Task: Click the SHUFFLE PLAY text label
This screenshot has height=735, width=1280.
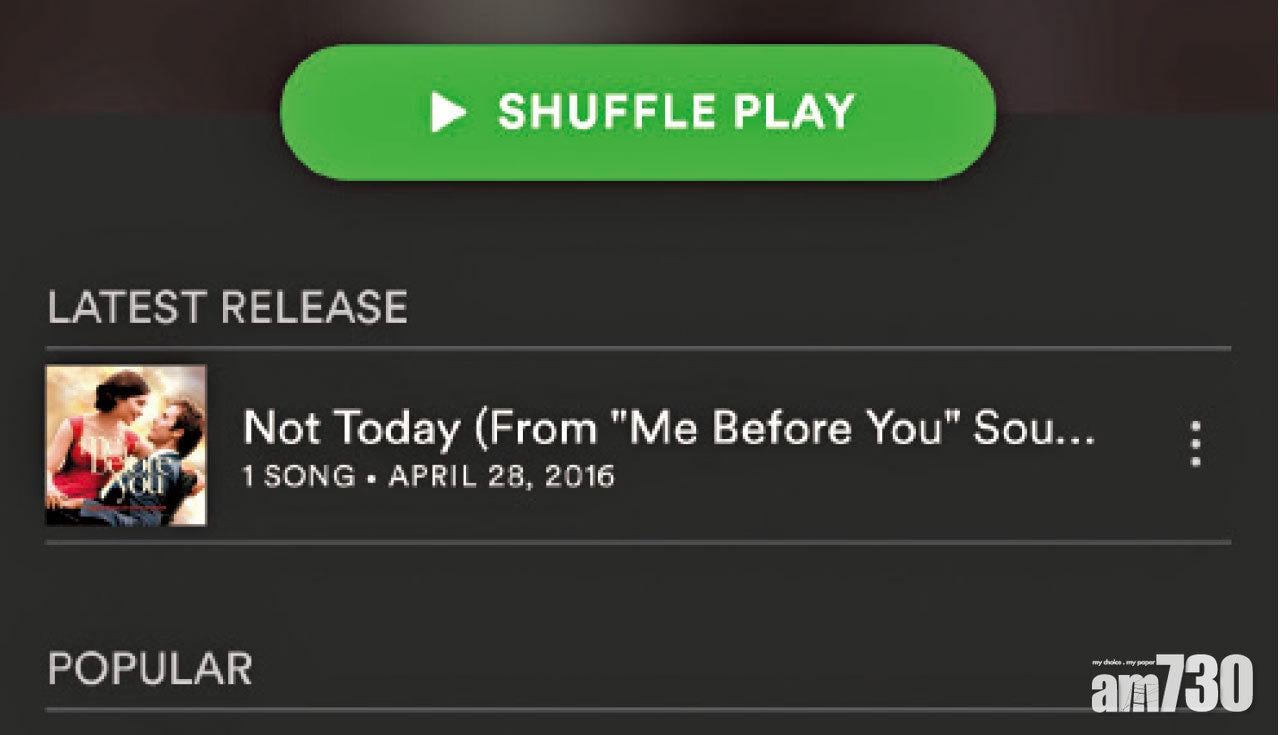Action: (x=676, y=112)
